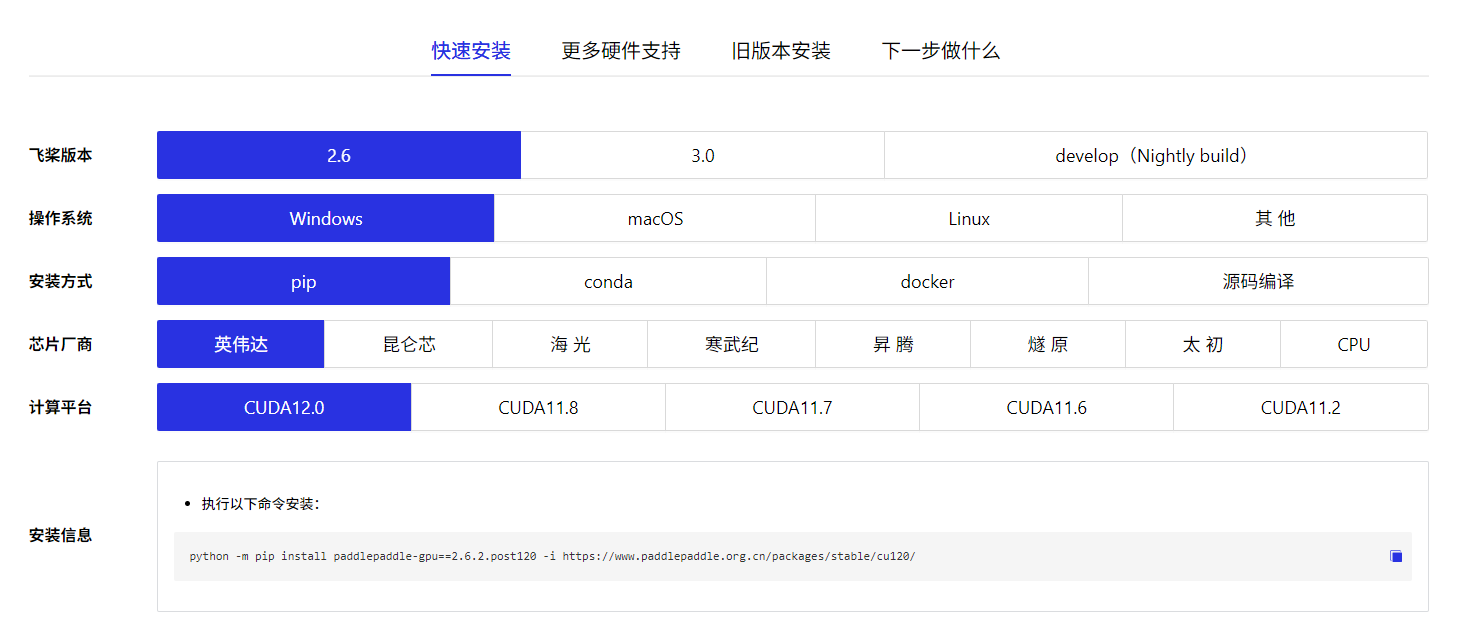
Task: Switch chip vendor to CPU
Action: 1354,344
